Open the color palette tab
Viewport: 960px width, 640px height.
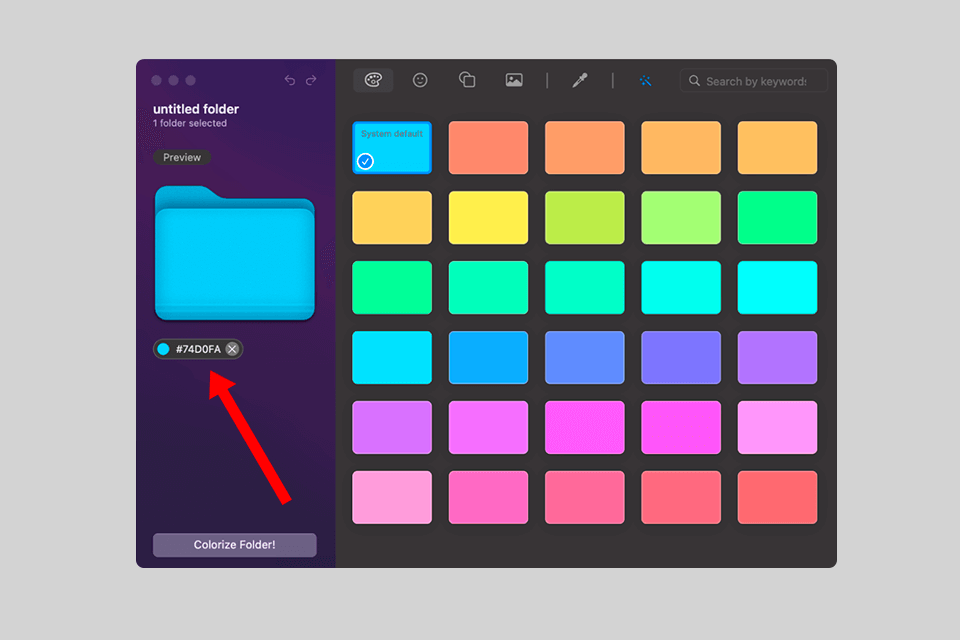(373, 80)
